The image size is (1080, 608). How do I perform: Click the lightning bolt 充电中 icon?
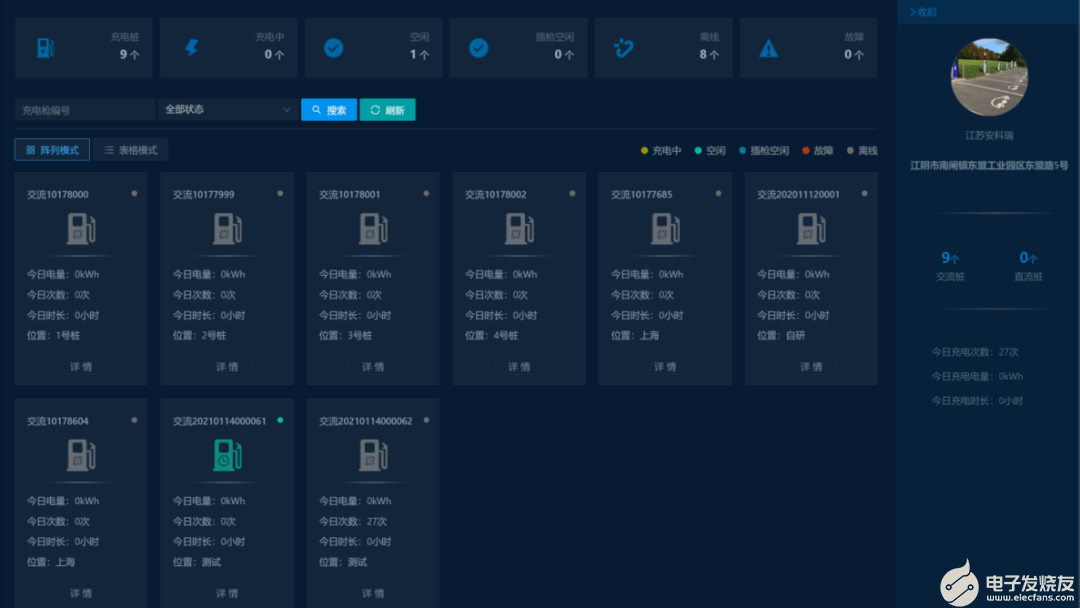click(x=191, y=47)
